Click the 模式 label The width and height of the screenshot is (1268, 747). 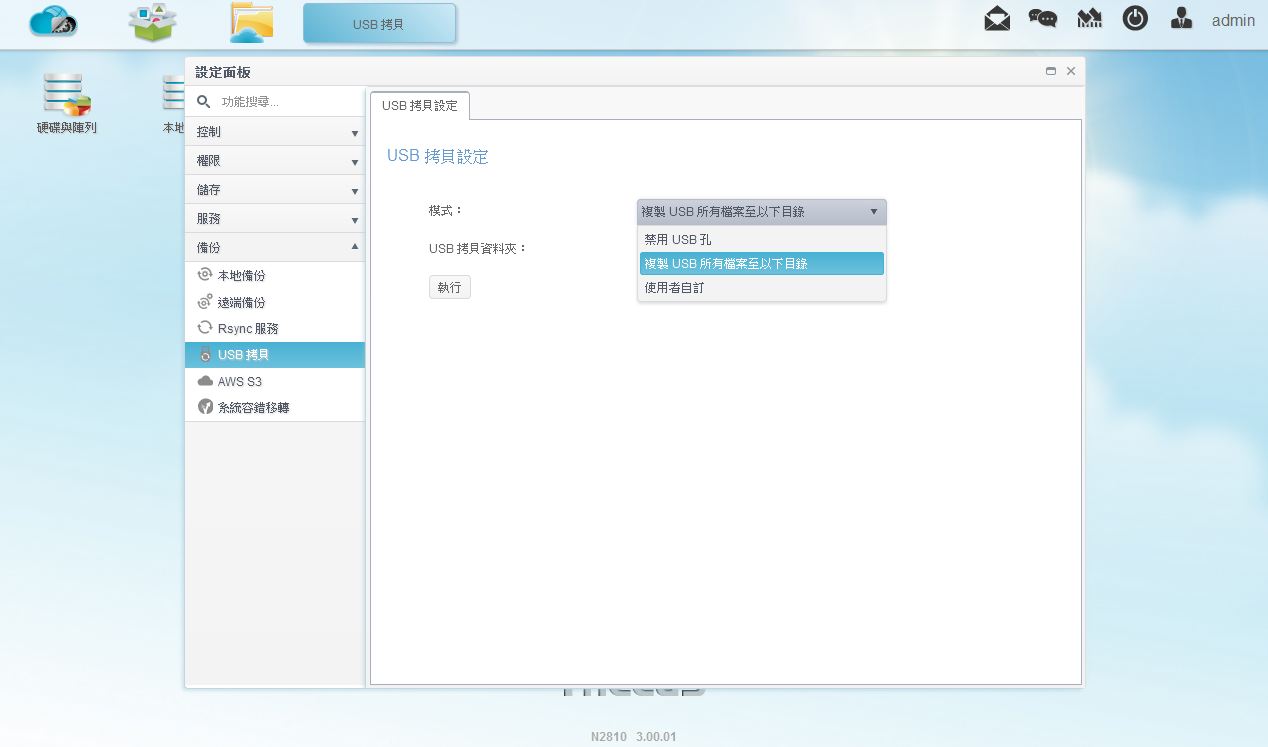point(446,211)
